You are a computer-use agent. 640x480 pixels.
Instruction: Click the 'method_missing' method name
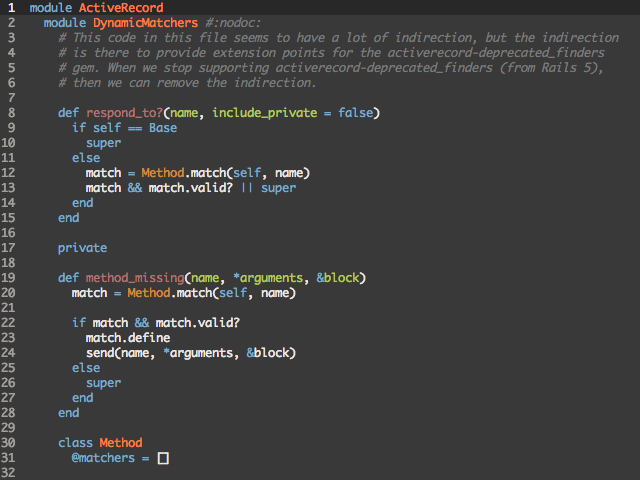(135, 278)
